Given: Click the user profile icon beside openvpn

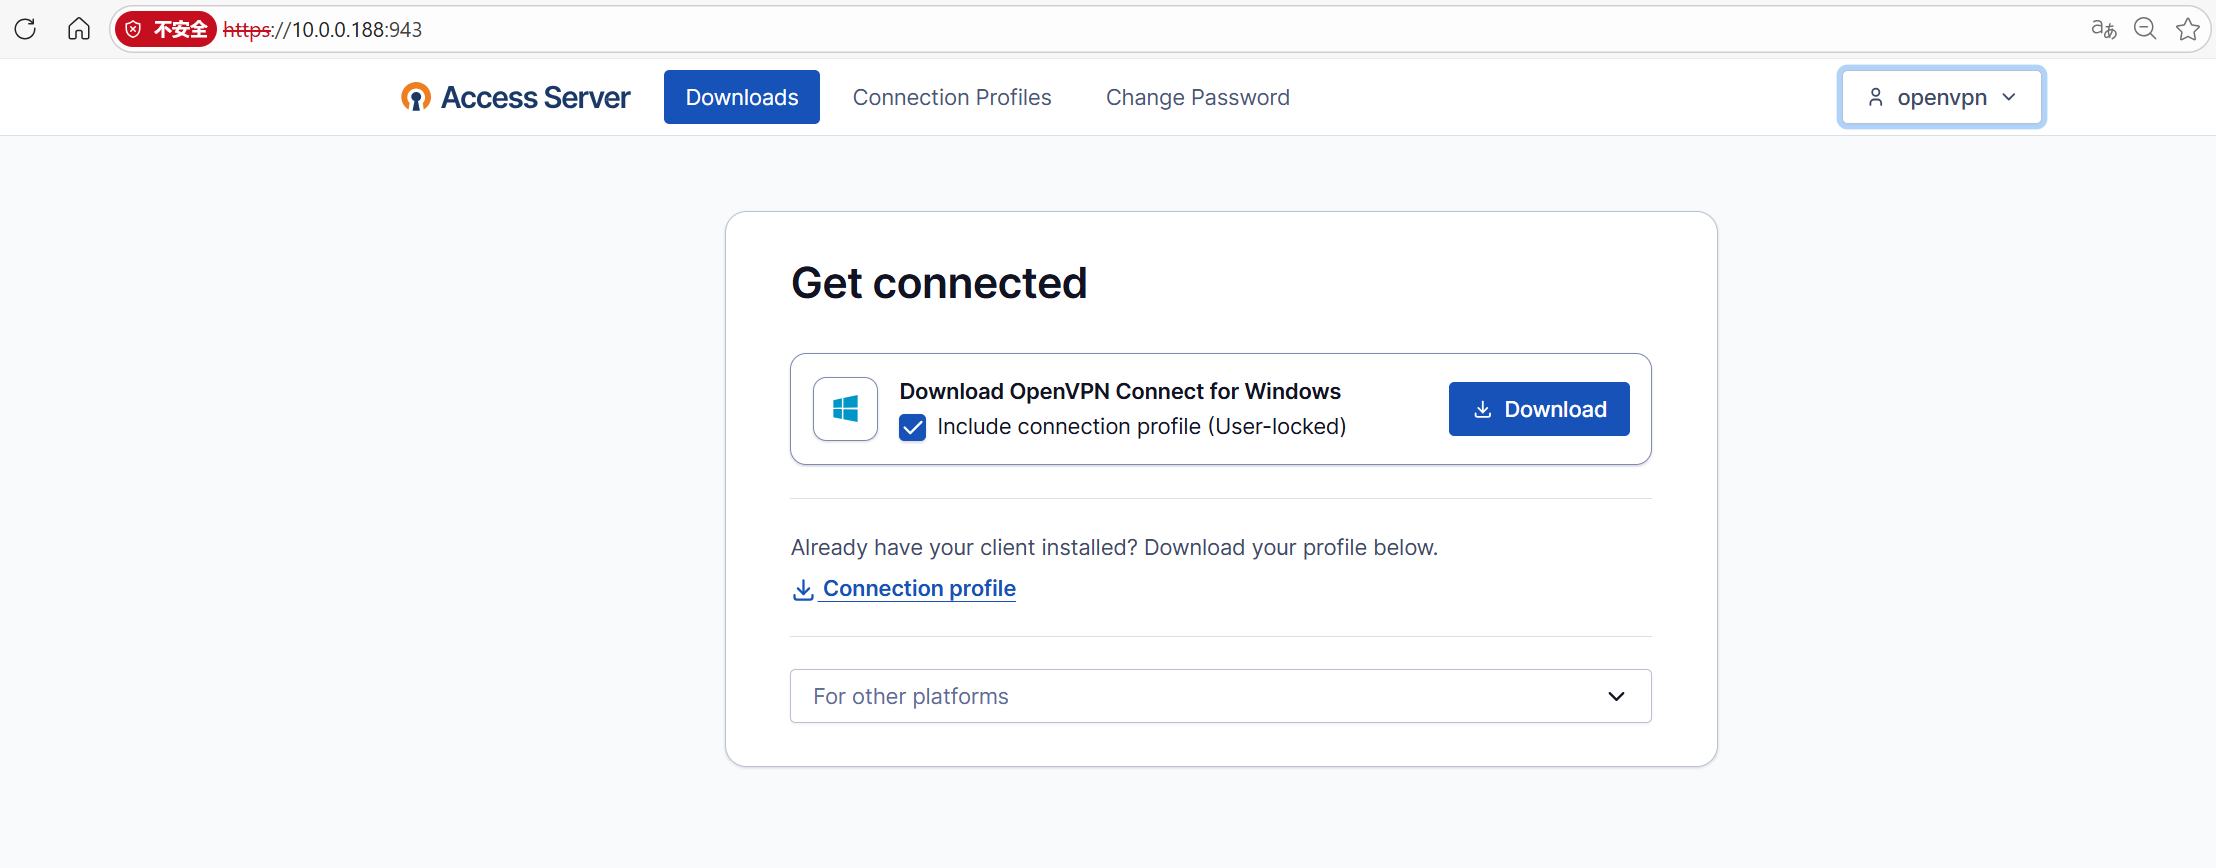Looking at the screenshot, I should click(1875, 97).
